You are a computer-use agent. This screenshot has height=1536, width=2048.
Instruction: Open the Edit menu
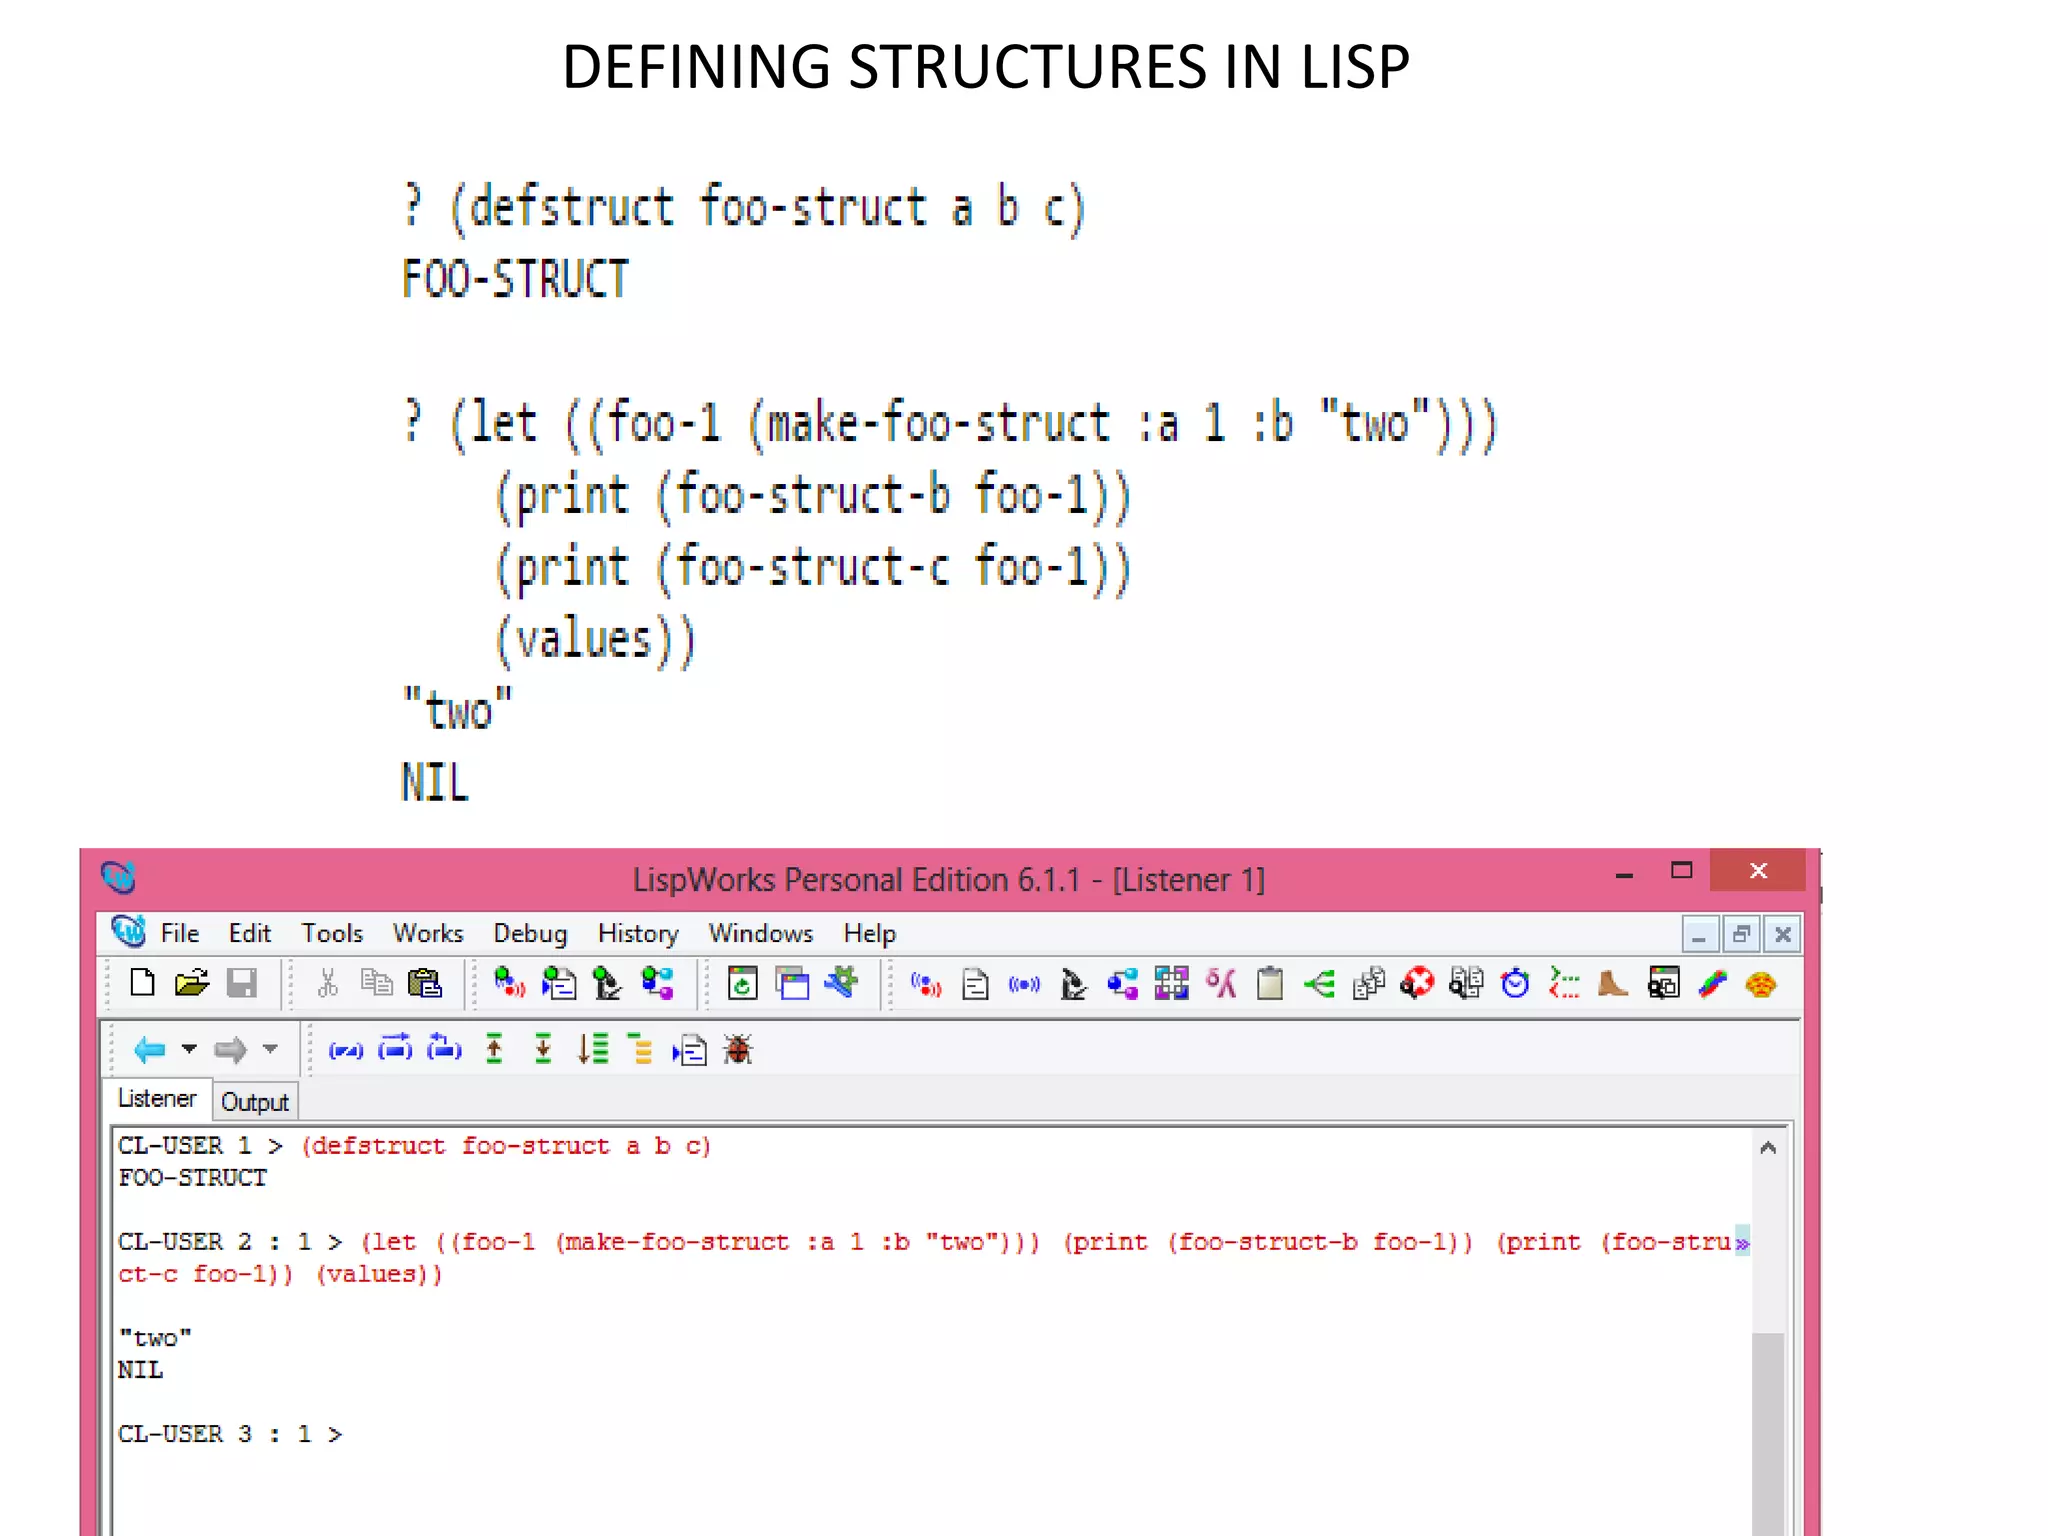pos(249,933)
